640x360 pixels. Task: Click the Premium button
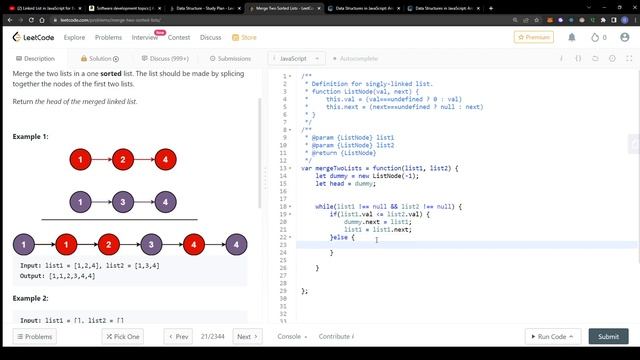[534, 37]
